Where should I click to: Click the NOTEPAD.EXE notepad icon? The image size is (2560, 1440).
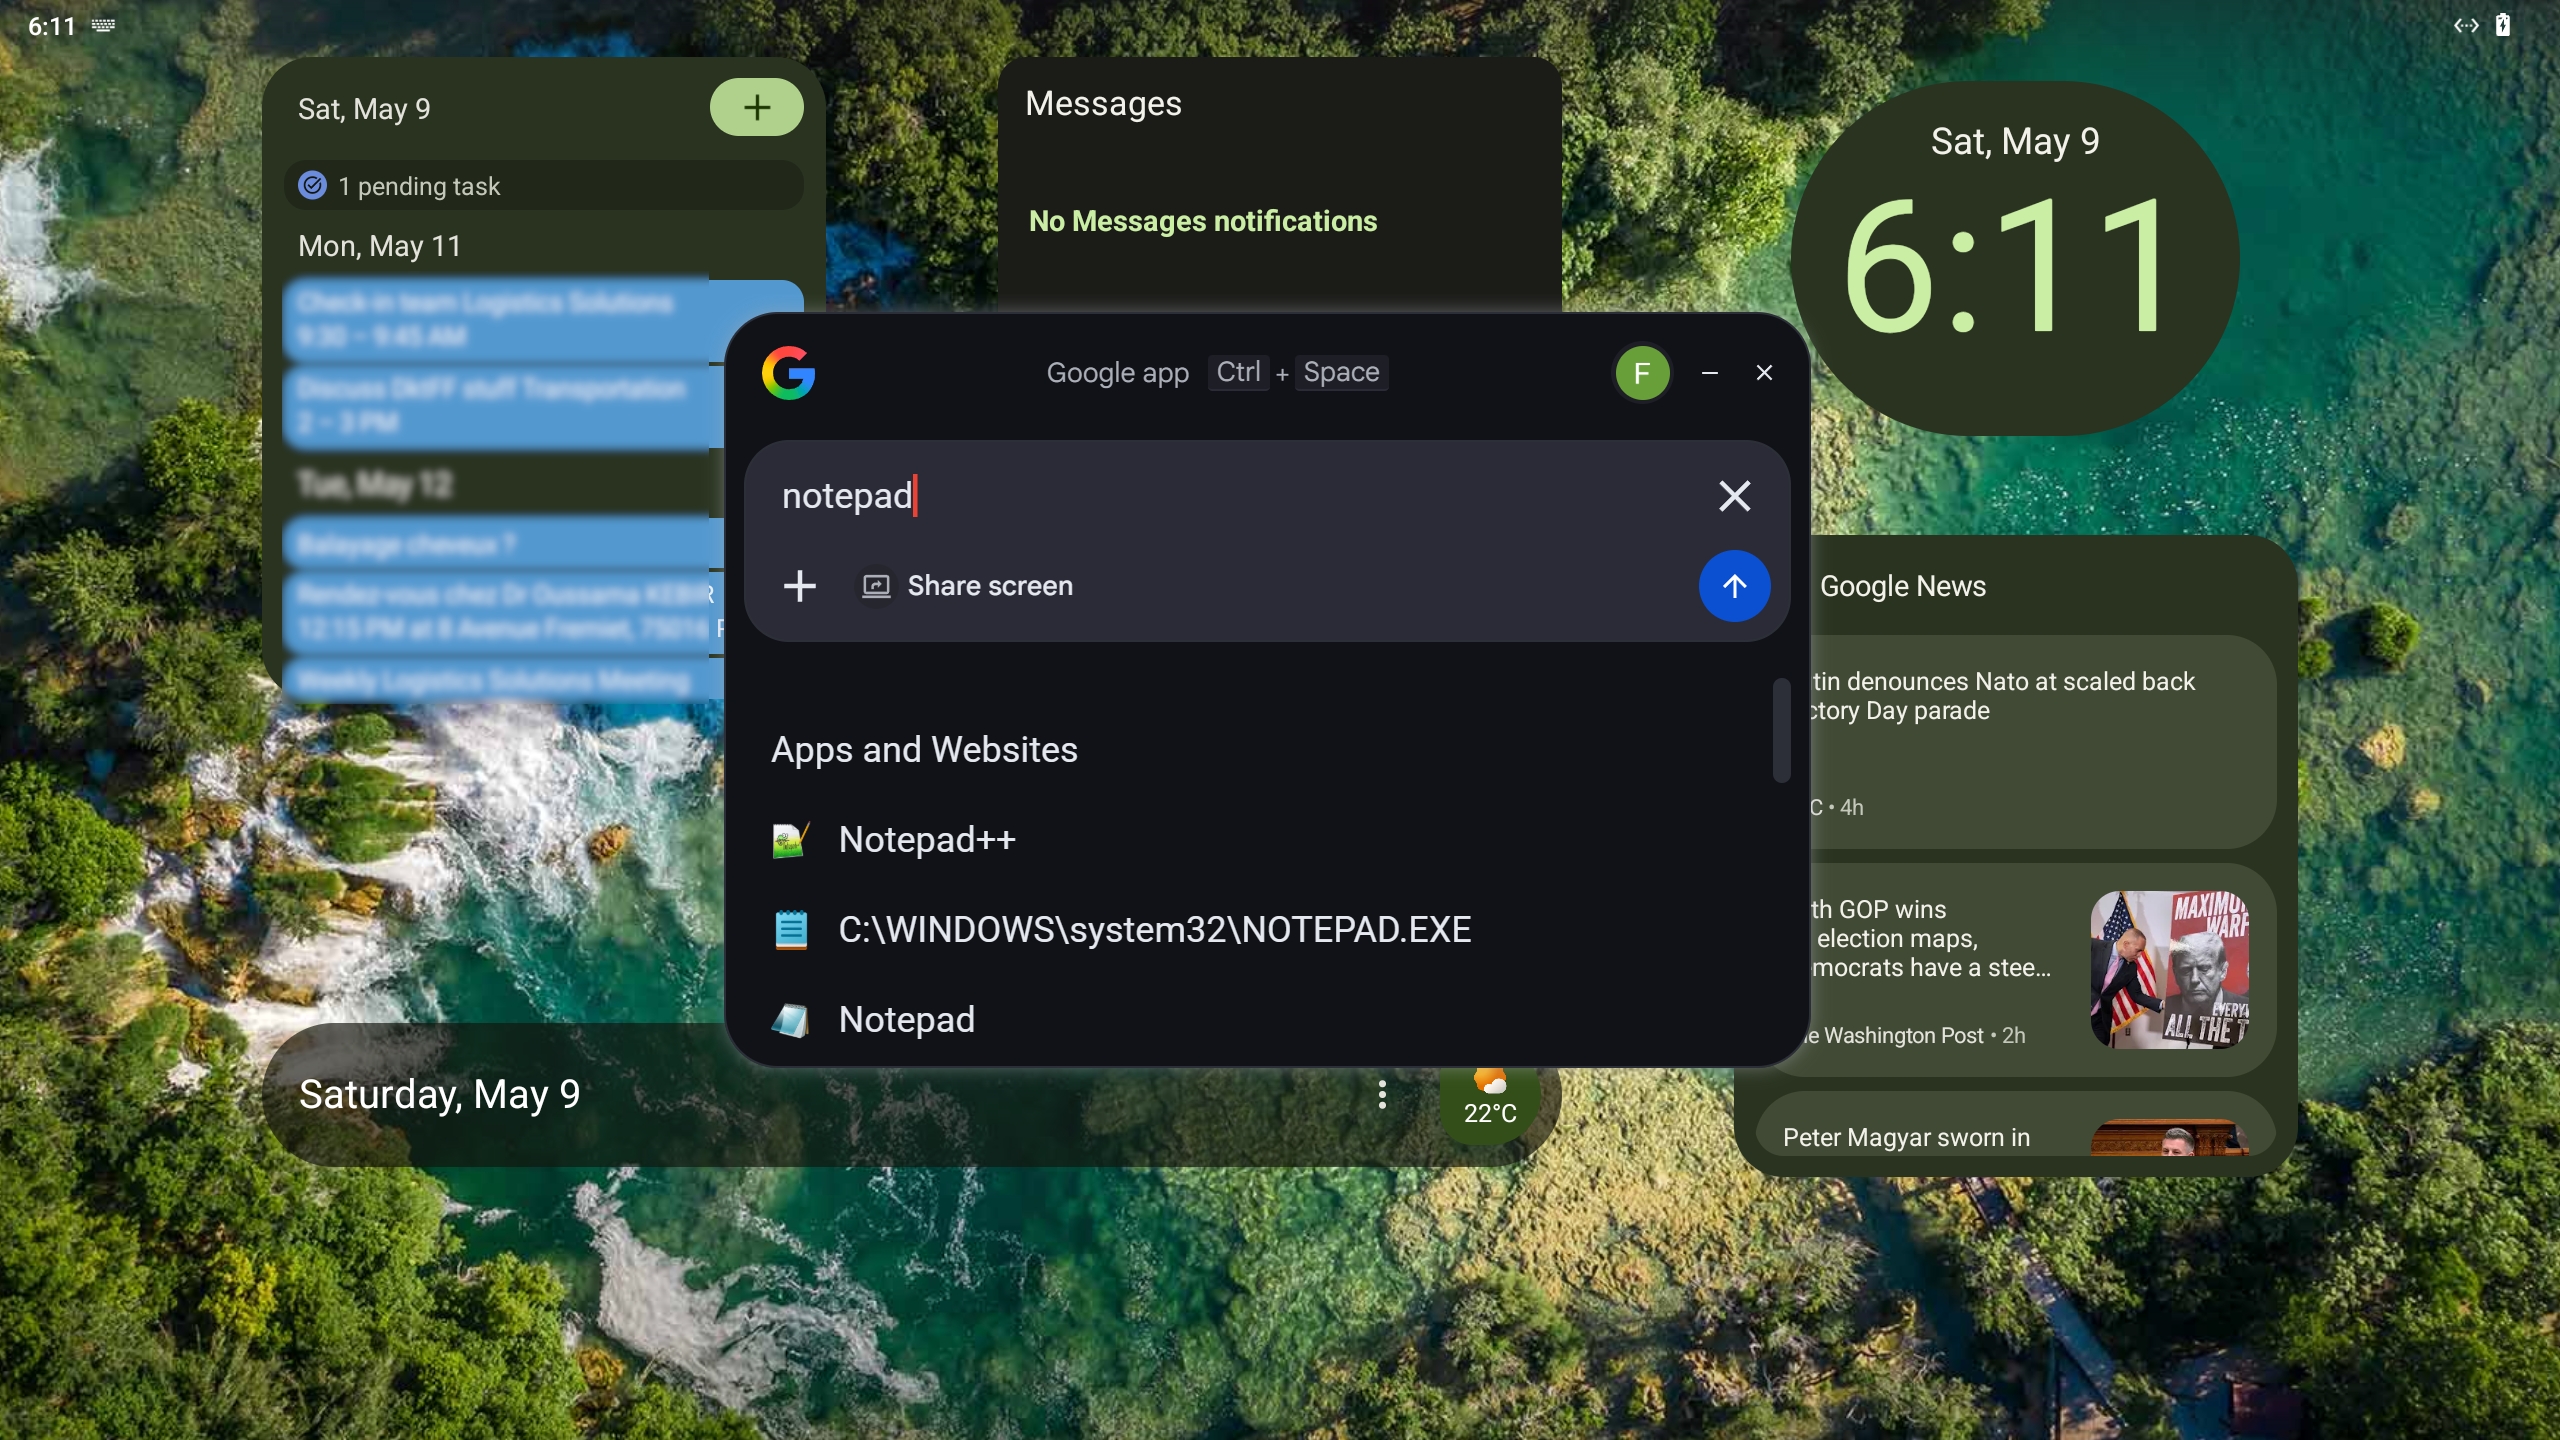pyautogui.click(x=790, y=930)
